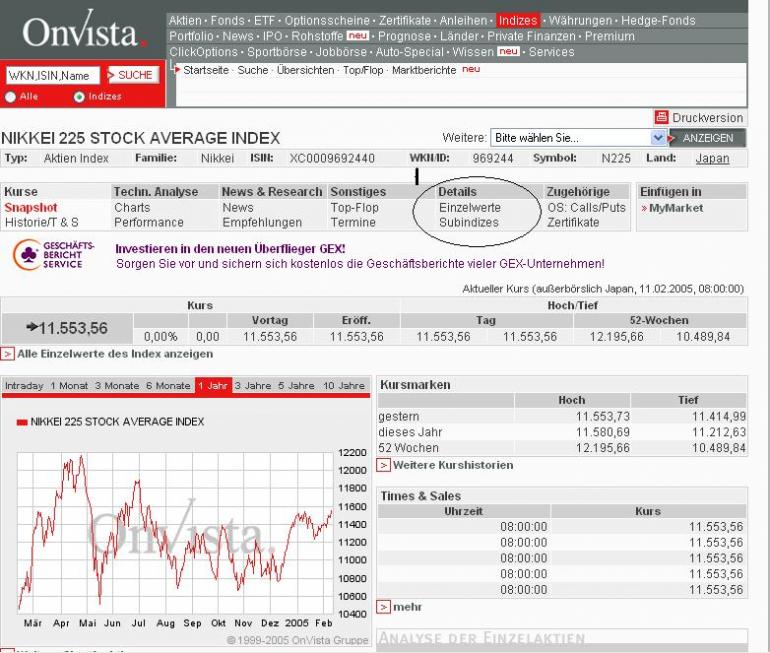Open the Einzelwerte link under Details
This screenshot has width=770, height=653.
click(469, 208)
